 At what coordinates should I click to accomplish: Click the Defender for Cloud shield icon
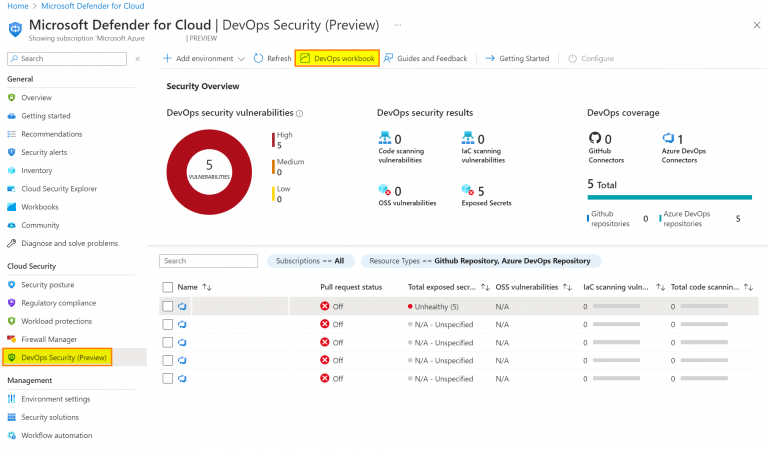pyautogui.click(x=15, y=29)
